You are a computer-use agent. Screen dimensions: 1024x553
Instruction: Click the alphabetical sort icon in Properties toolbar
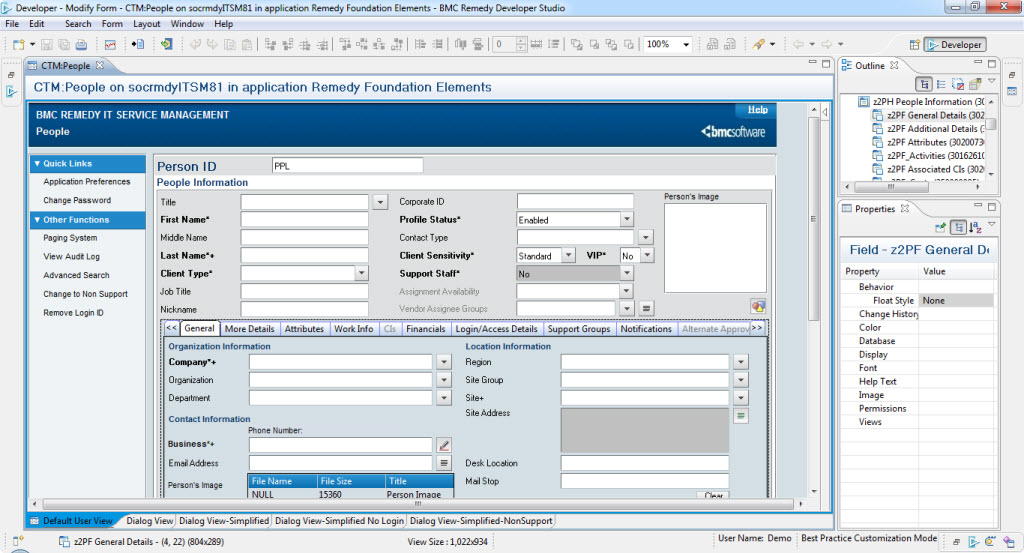tap(975, 227)
